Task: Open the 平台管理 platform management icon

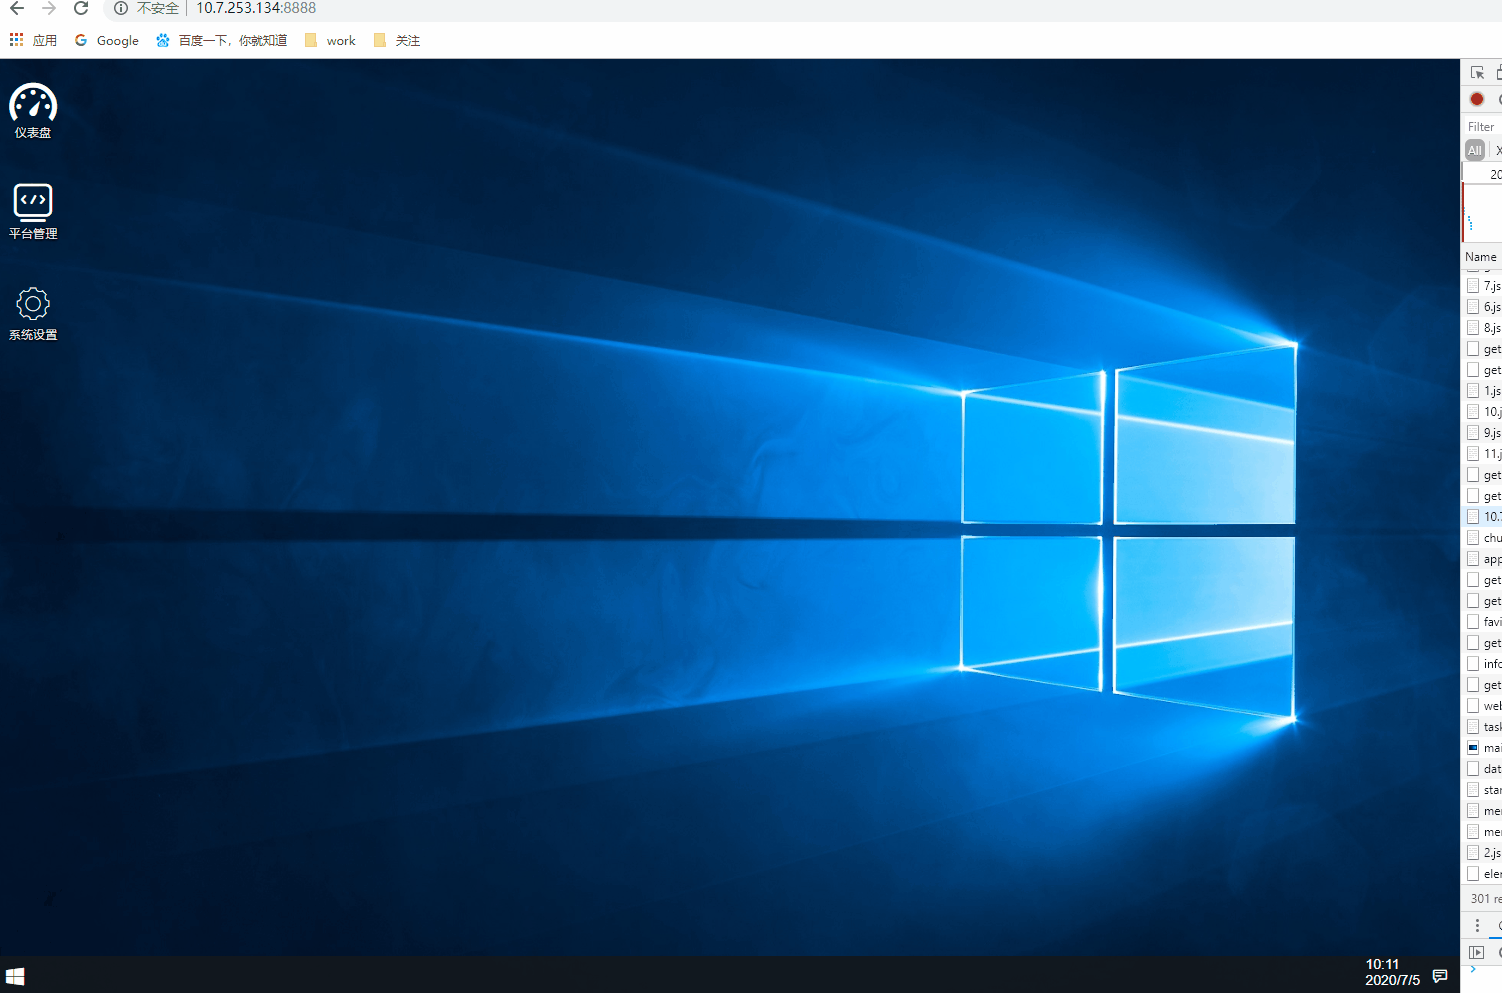Action: coord(33,211)
